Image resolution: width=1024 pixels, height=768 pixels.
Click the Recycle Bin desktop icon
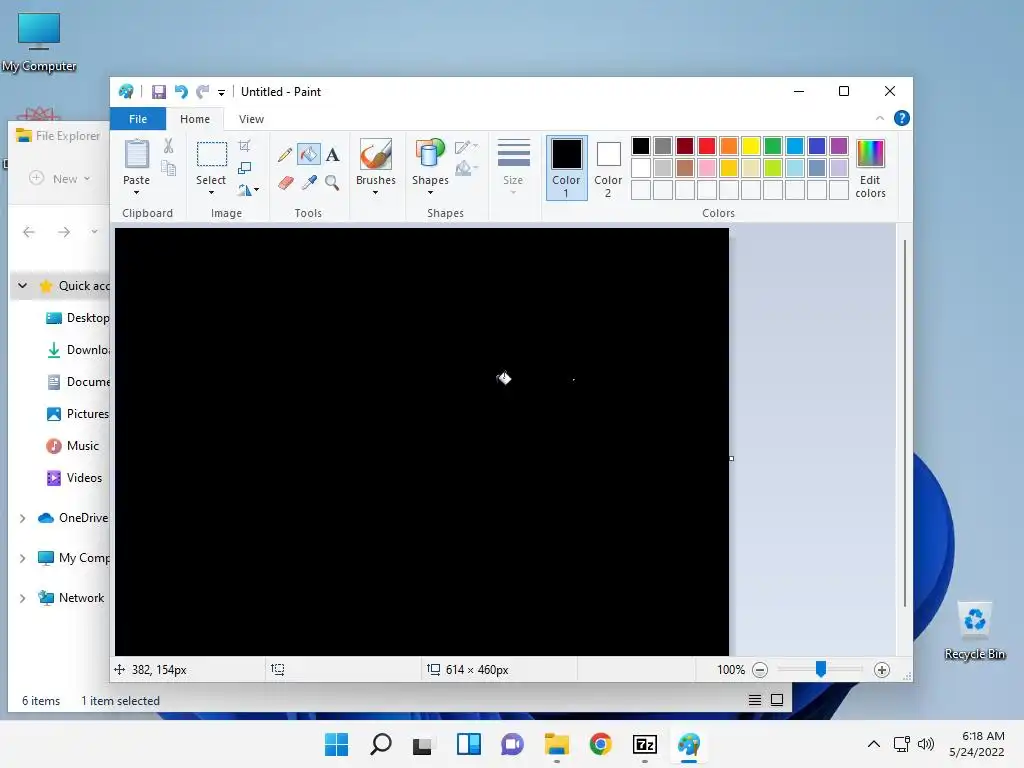click(974, 631)
